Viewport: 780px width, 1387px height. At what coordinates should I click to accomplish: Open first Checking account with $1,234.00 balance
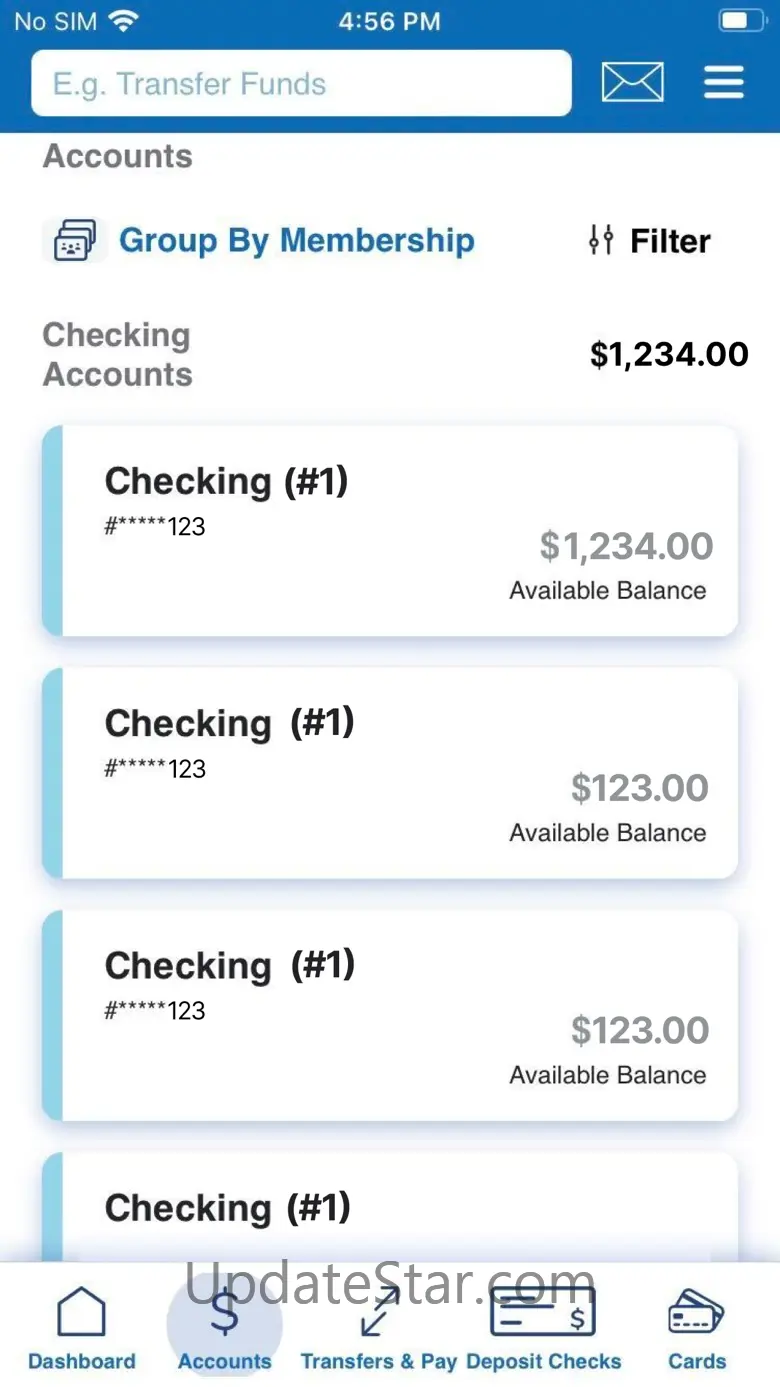(390, 531)
